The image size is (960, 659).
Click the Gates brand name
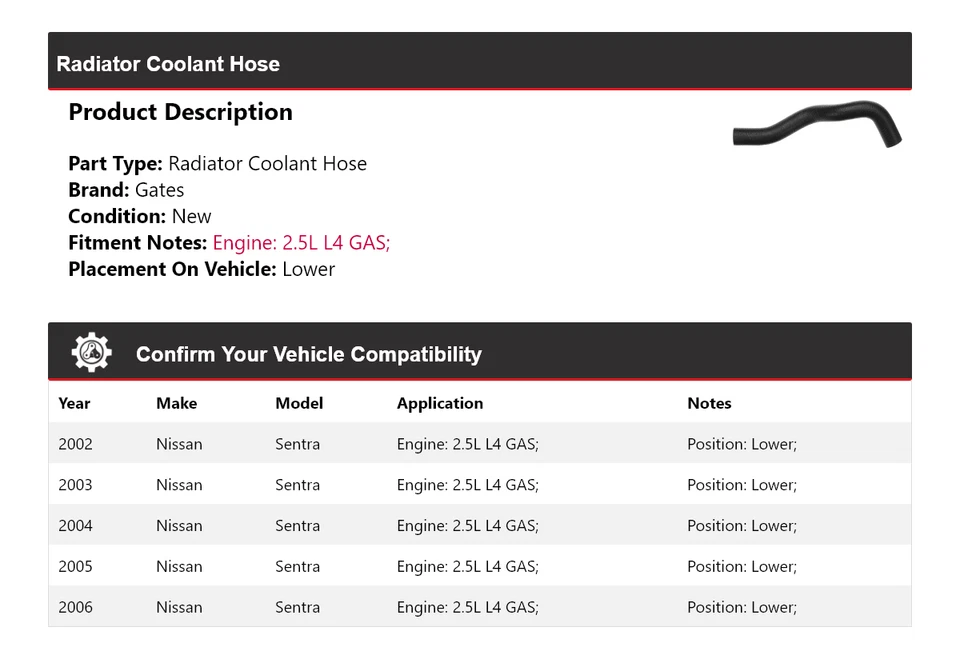tap(159, 190)
